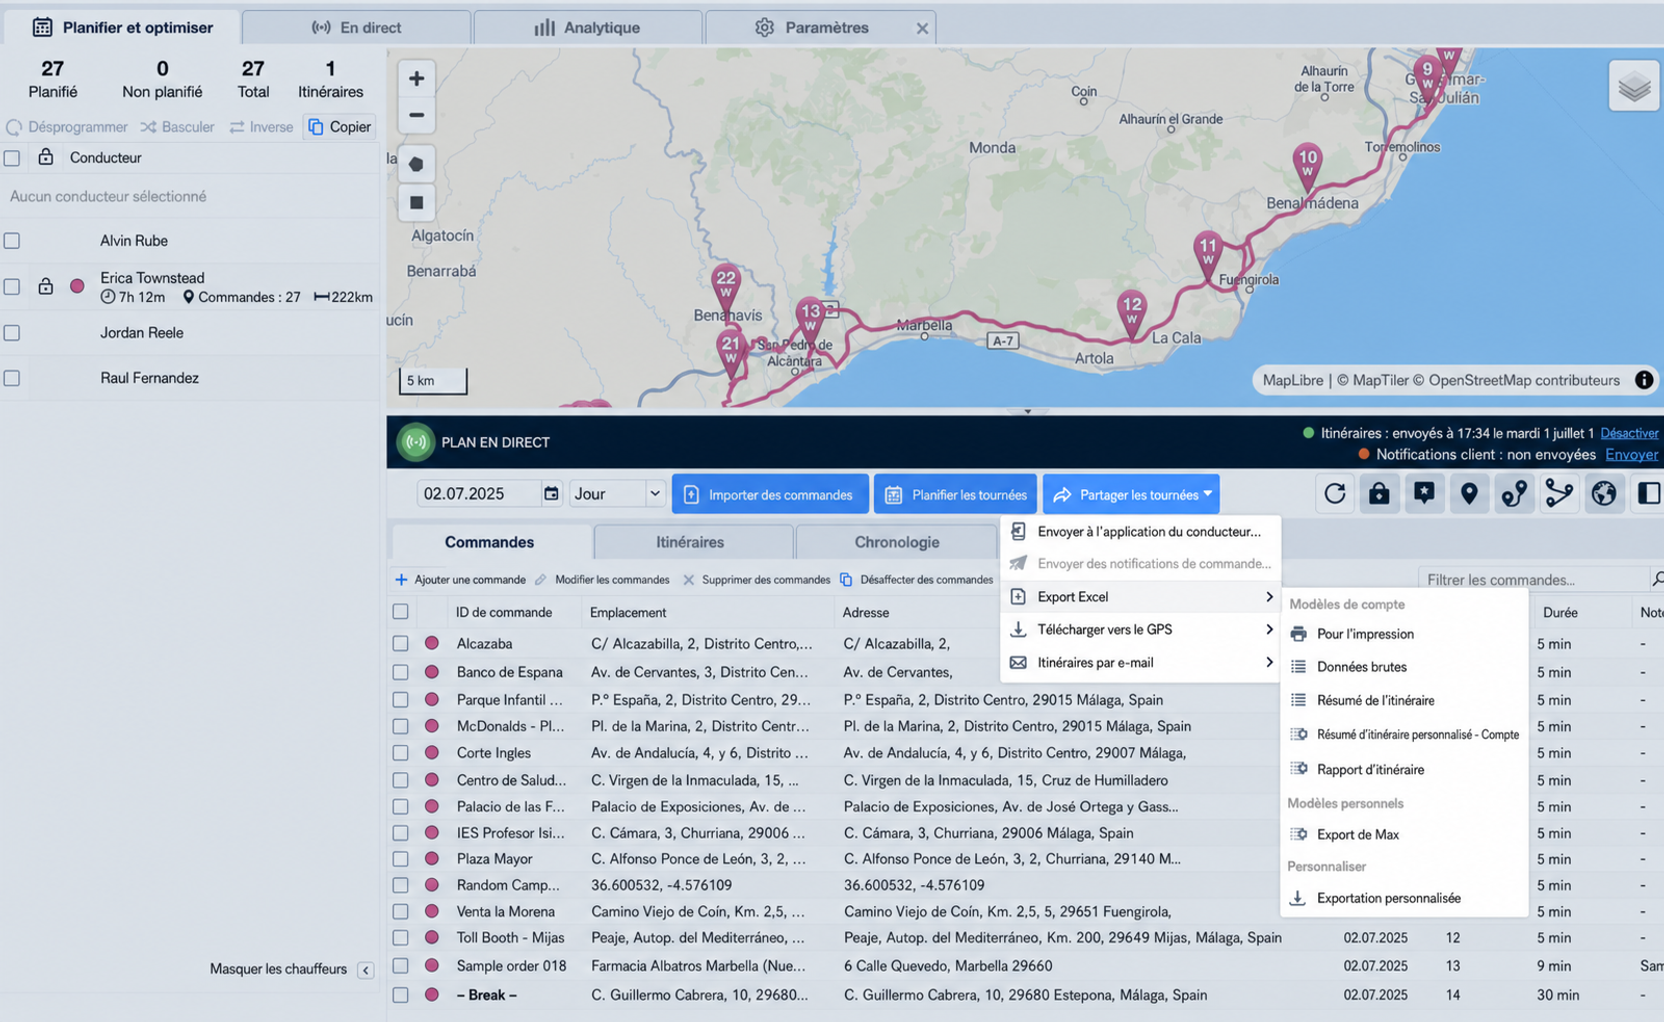This screenshot has width=1664, height=1022.
Task: Click the pink route dot for Erica Townstead
Action: coord(77,287)
